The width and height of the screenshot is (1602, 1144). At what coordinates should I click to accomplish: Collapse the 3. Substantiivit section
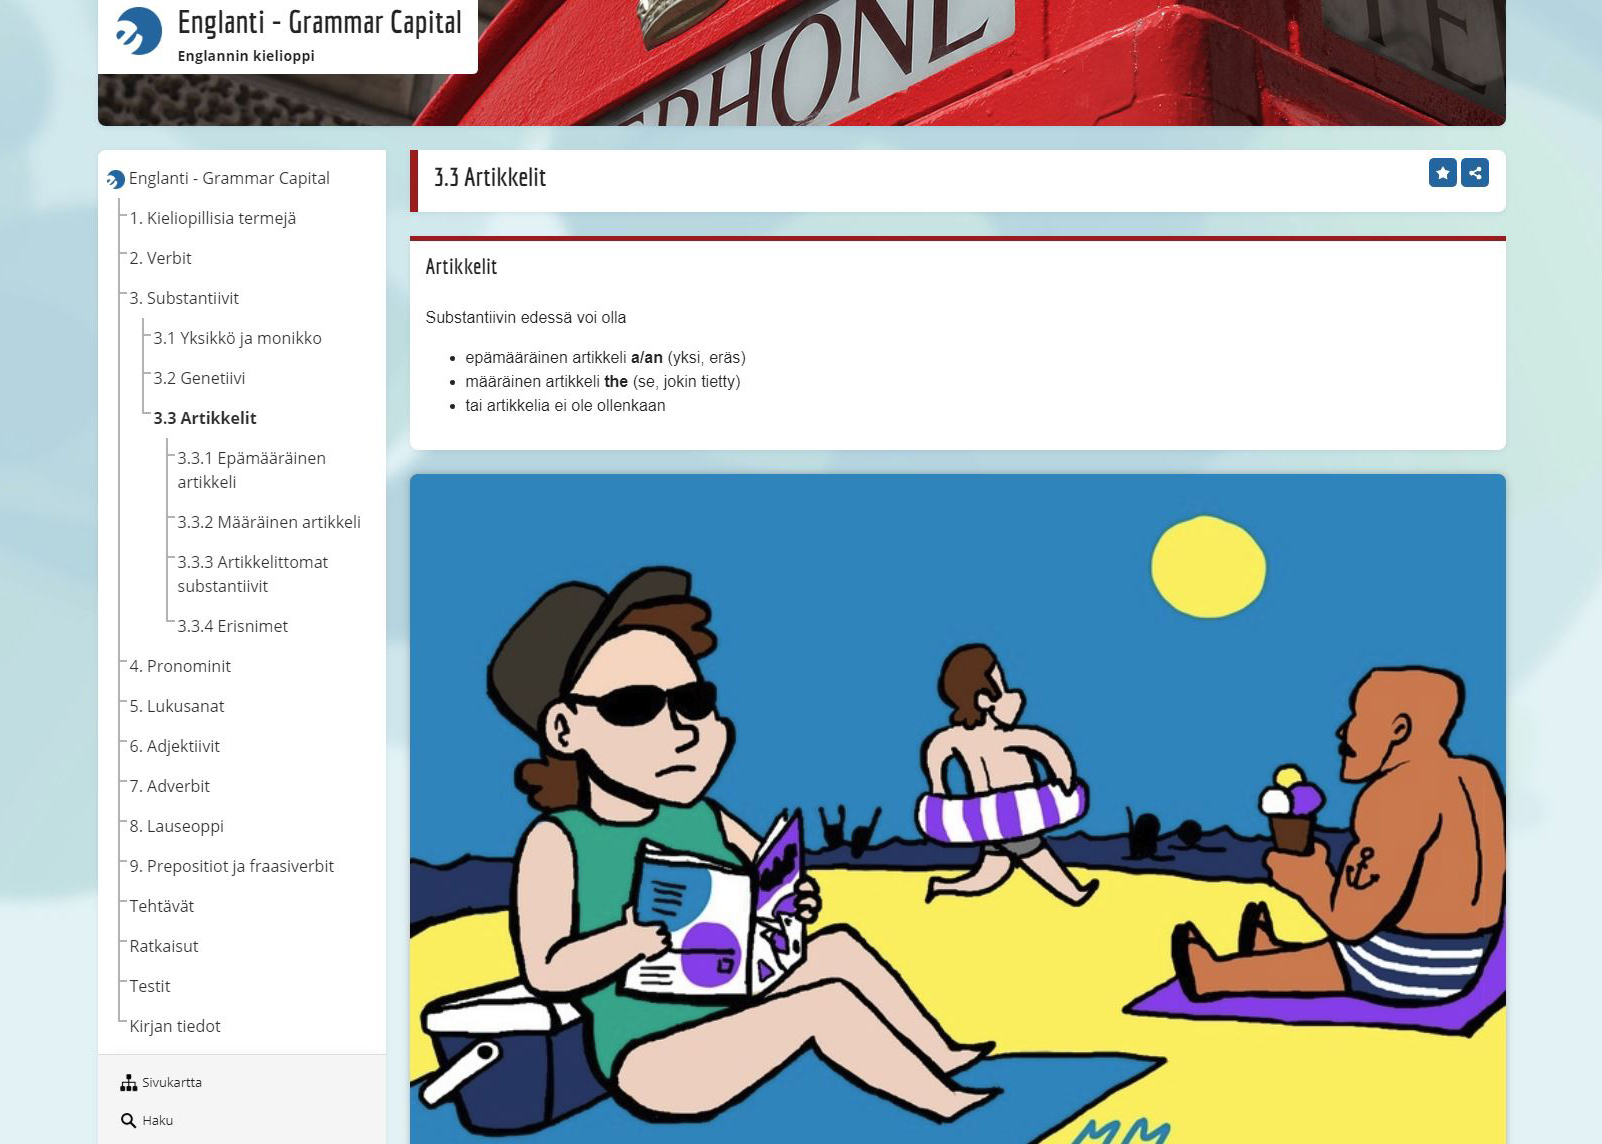[x=184, y=298]
